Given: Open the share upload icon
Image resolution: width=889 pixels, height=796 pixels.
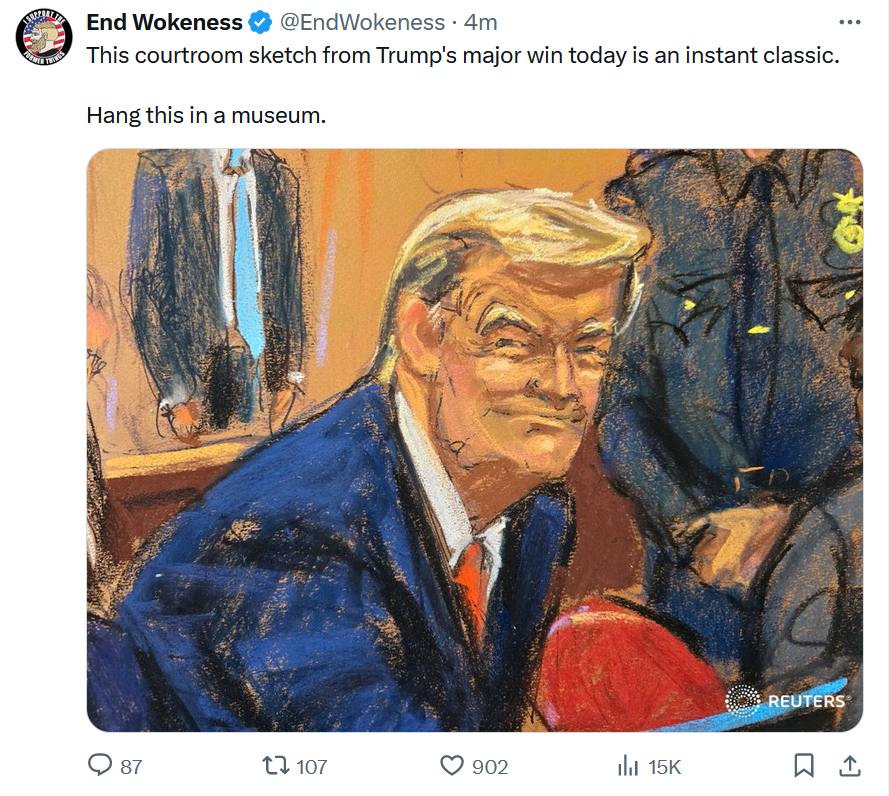Looking at the screenshot, I should pyautogui.click(x=849, y=766).
